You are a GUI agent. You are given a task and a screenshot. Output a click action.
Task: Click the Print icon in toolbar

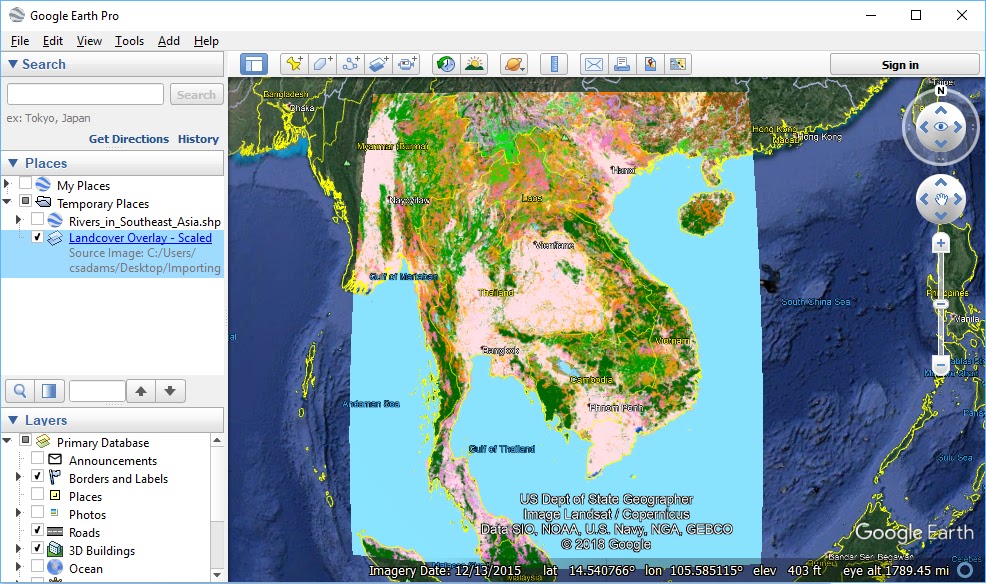click(x=622, y=64)
